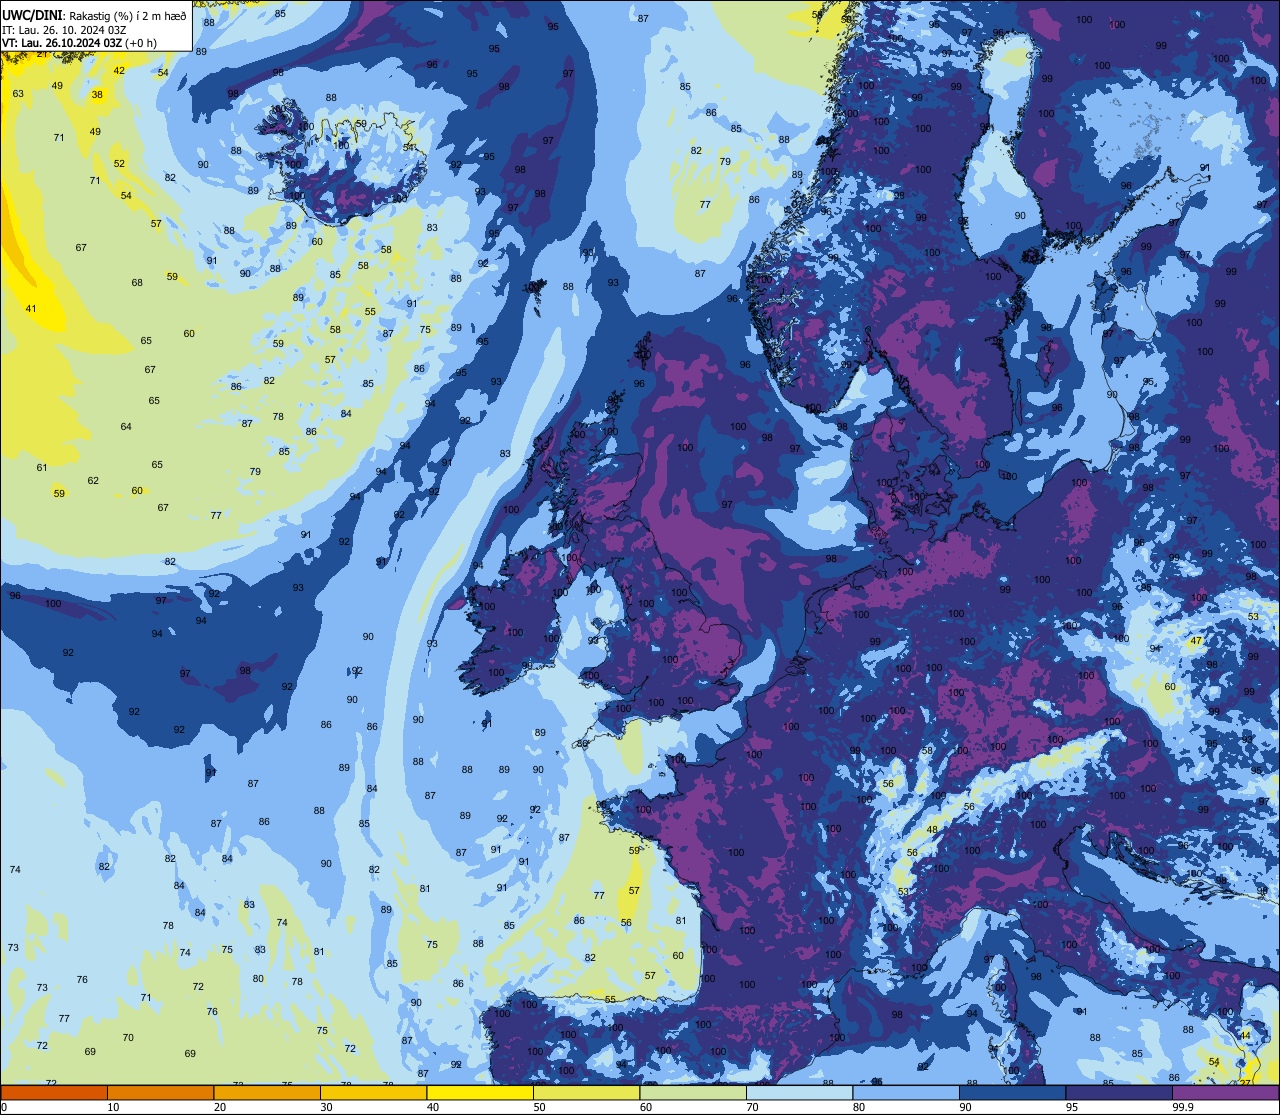Click the humidity value "63" on the map
Screen dimensions: 1280x1115
pyautogui.click(x=18, y=94)
